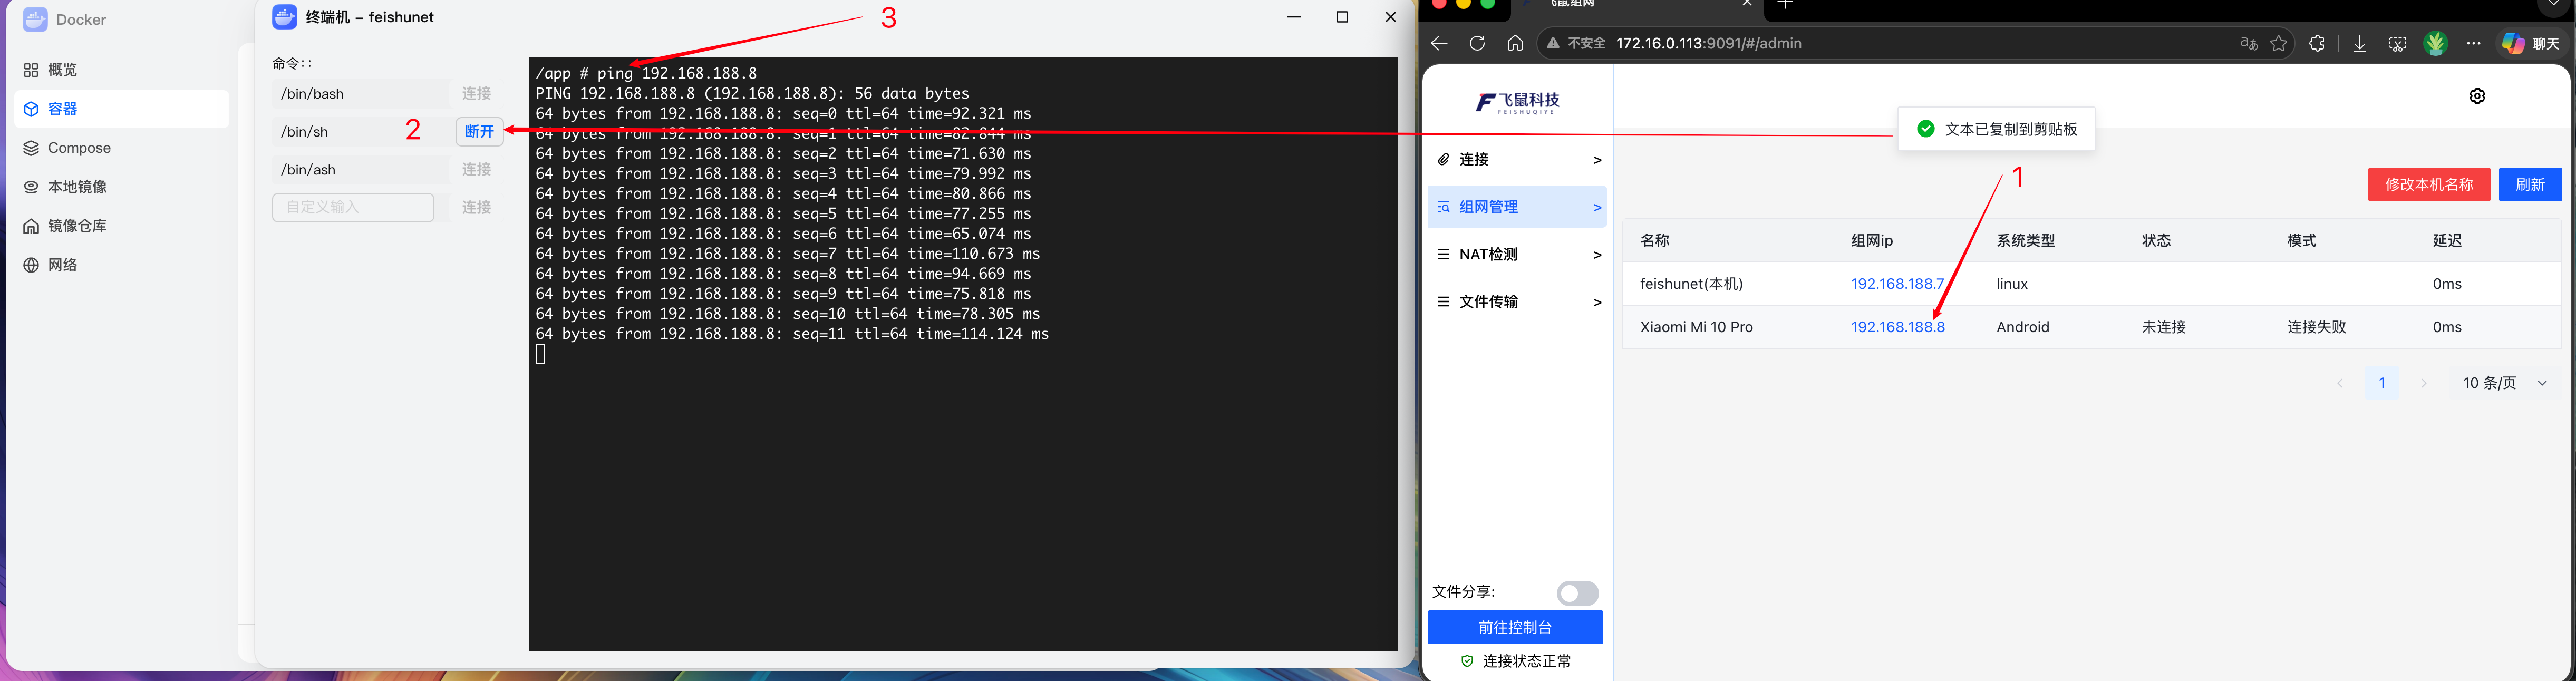Connect using the /bin/bash command

476,94
